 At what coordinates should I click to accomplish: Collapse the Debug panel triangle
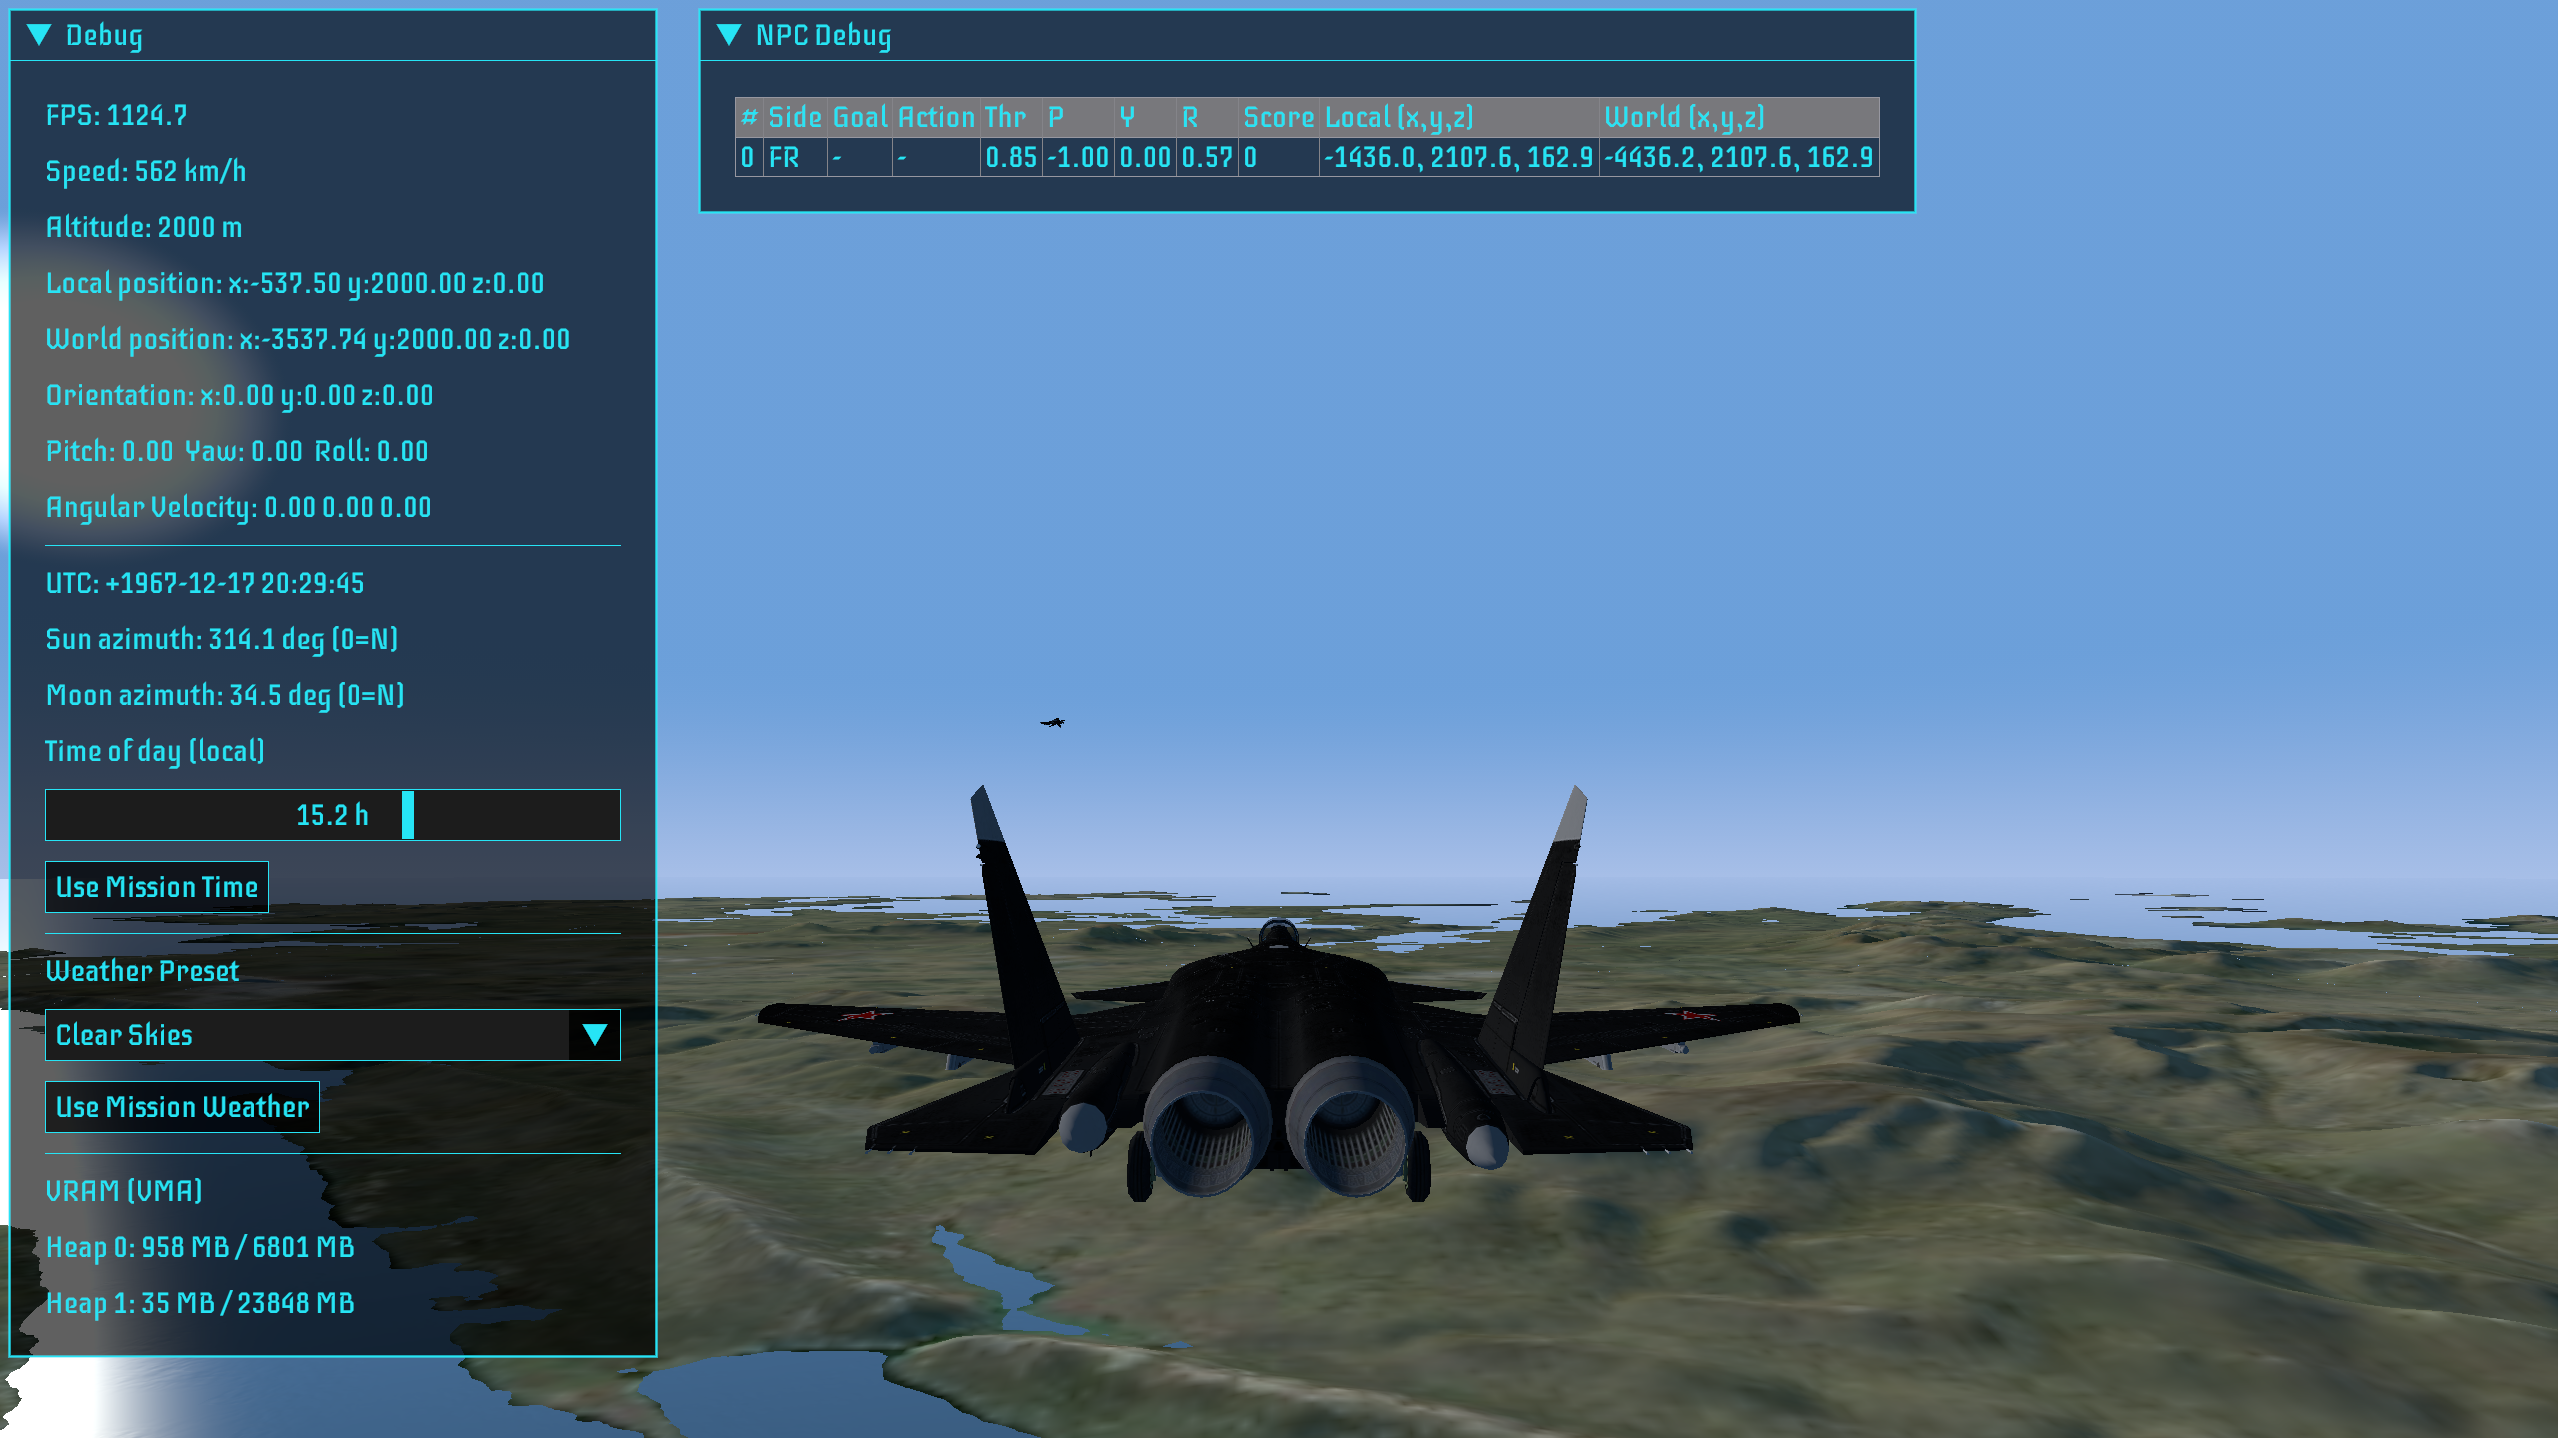coord(39,35)
